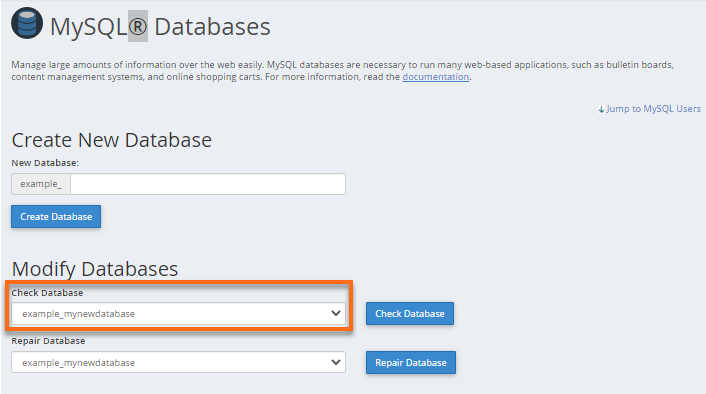Click the Repair Database field label
The image size is (706, 394).
pos(48,341)
